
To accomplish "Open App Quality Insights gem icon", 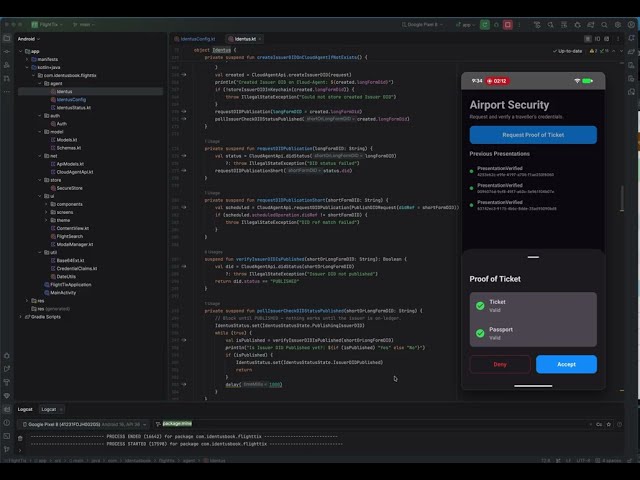I will point(7,396).
